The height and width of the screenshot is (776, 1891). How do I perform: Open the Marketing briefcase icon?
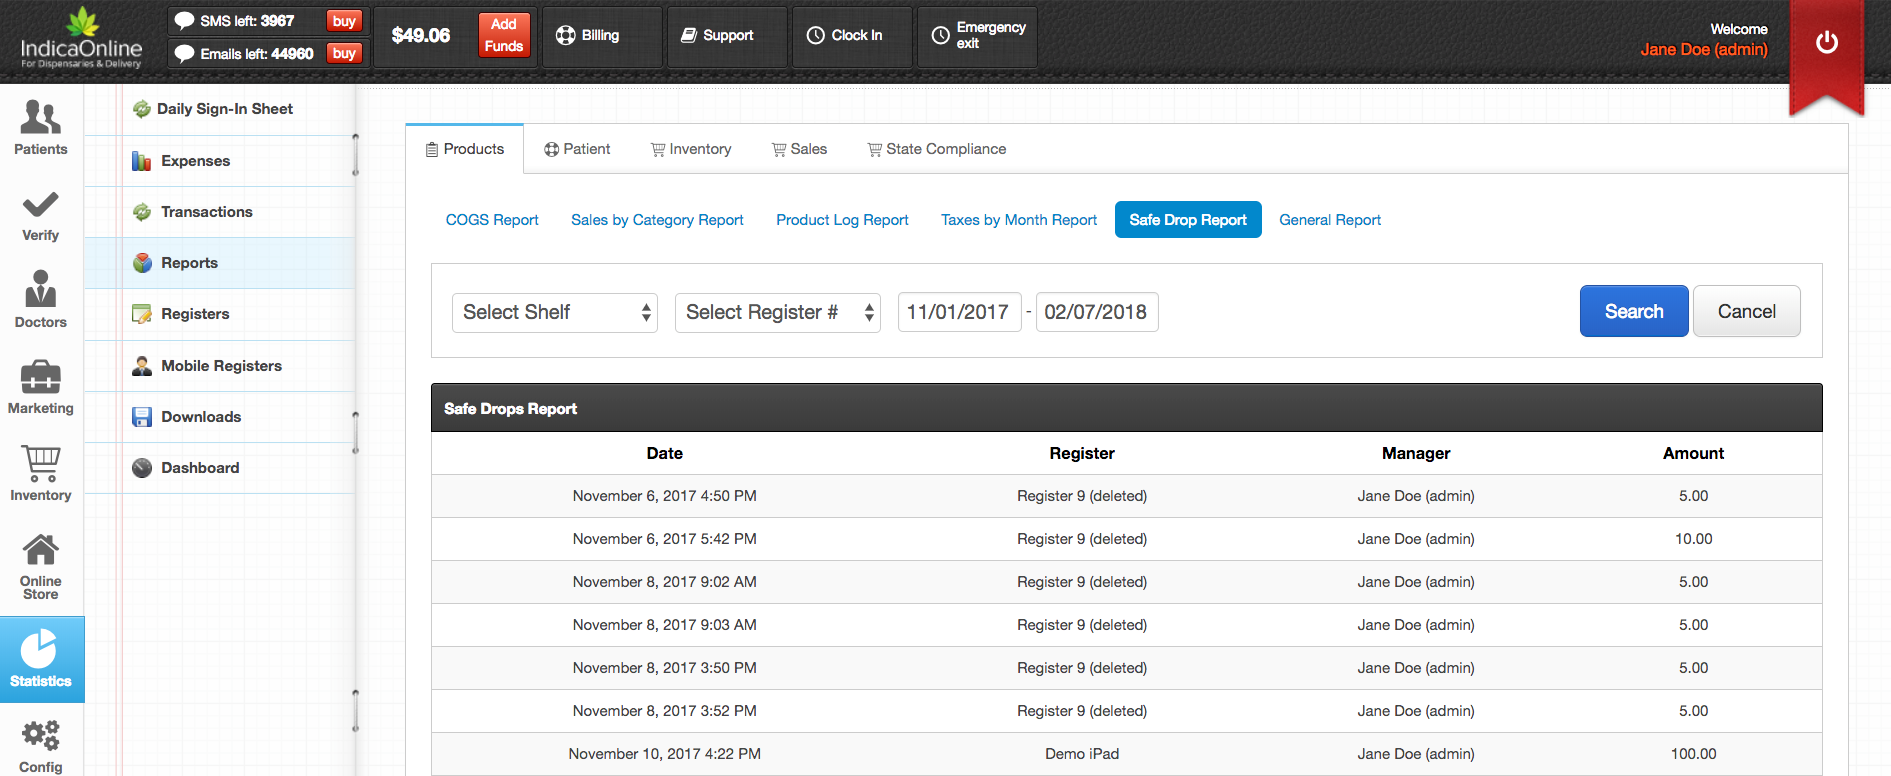tap(40, 377)
